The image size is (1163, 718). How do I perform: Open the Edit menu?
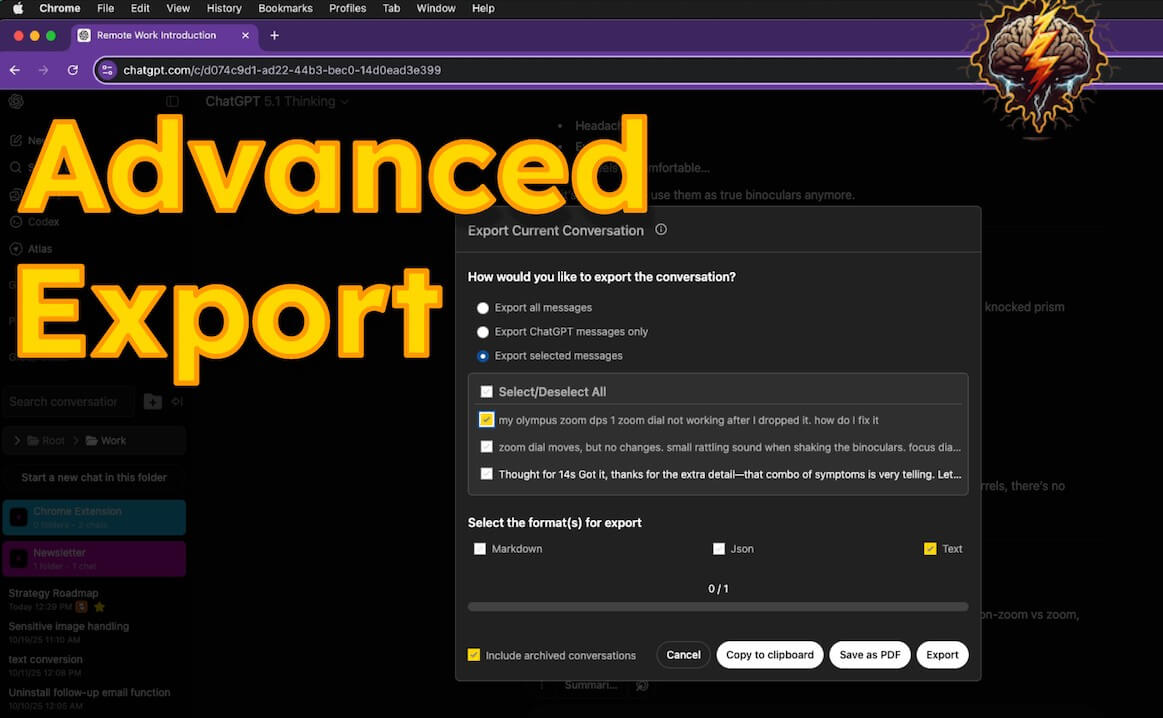(x=140, y=8)
